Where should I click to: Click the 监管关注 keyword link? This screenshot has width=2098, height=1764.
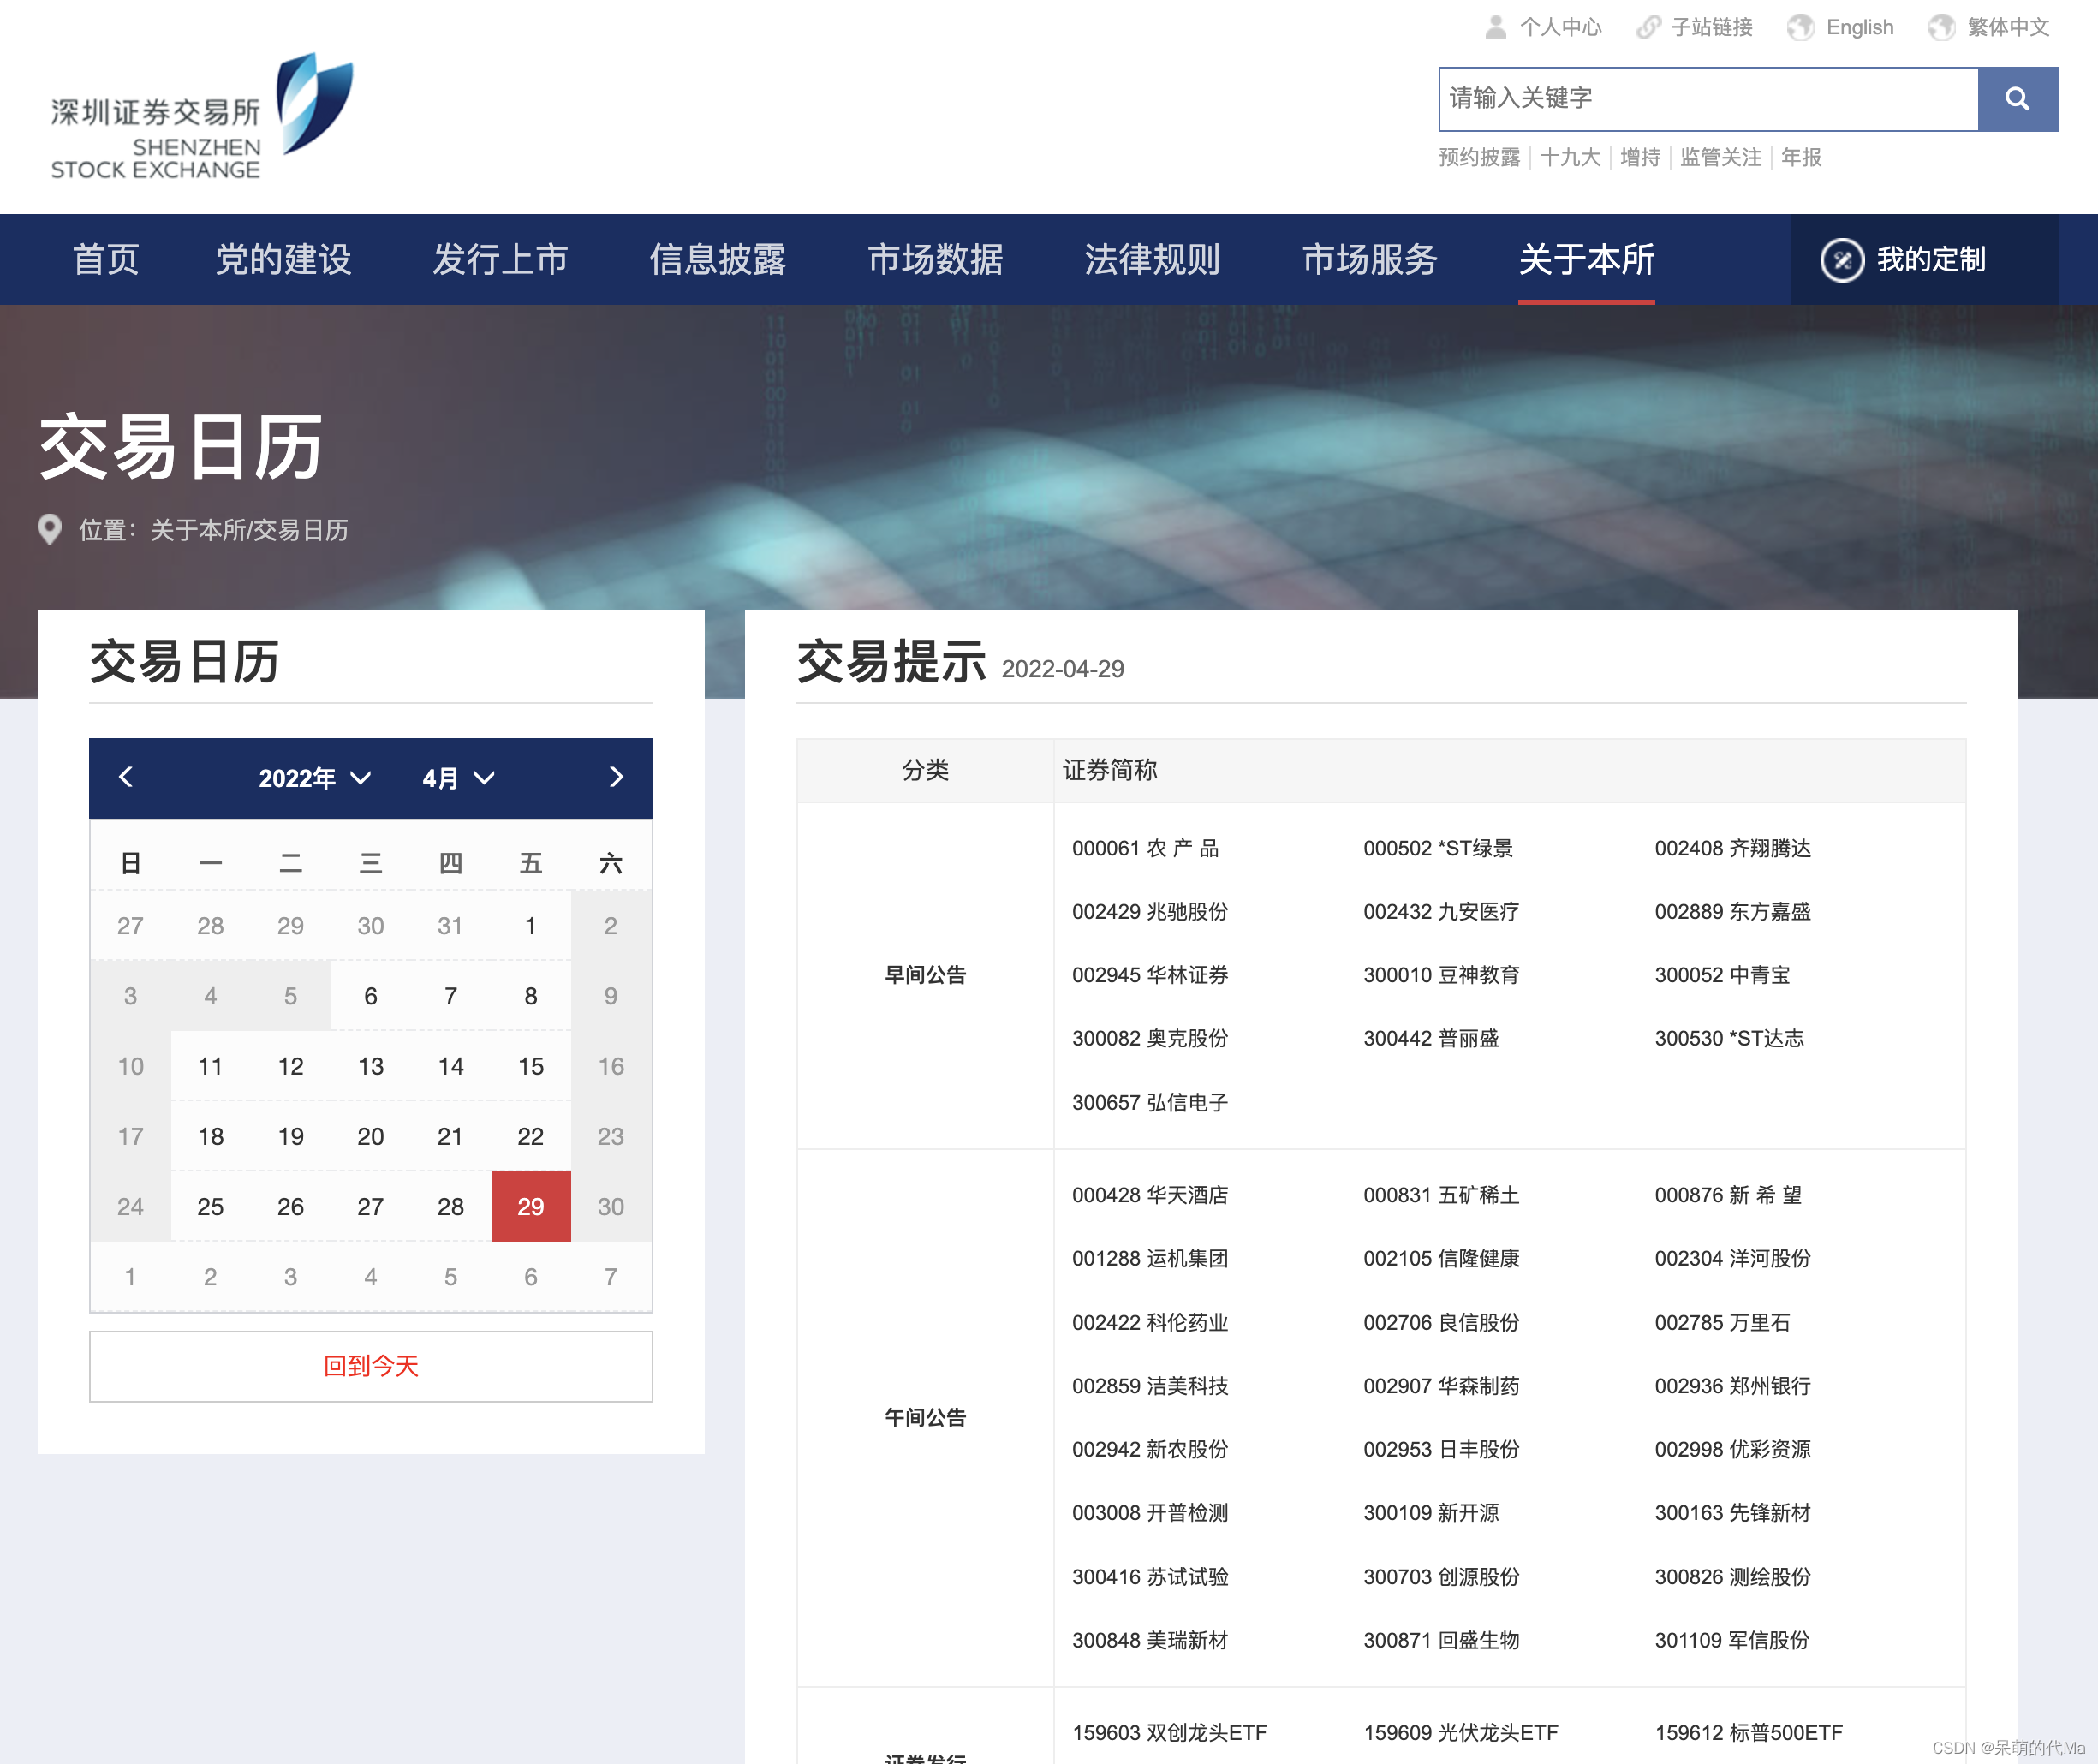tap(1720, 157)
